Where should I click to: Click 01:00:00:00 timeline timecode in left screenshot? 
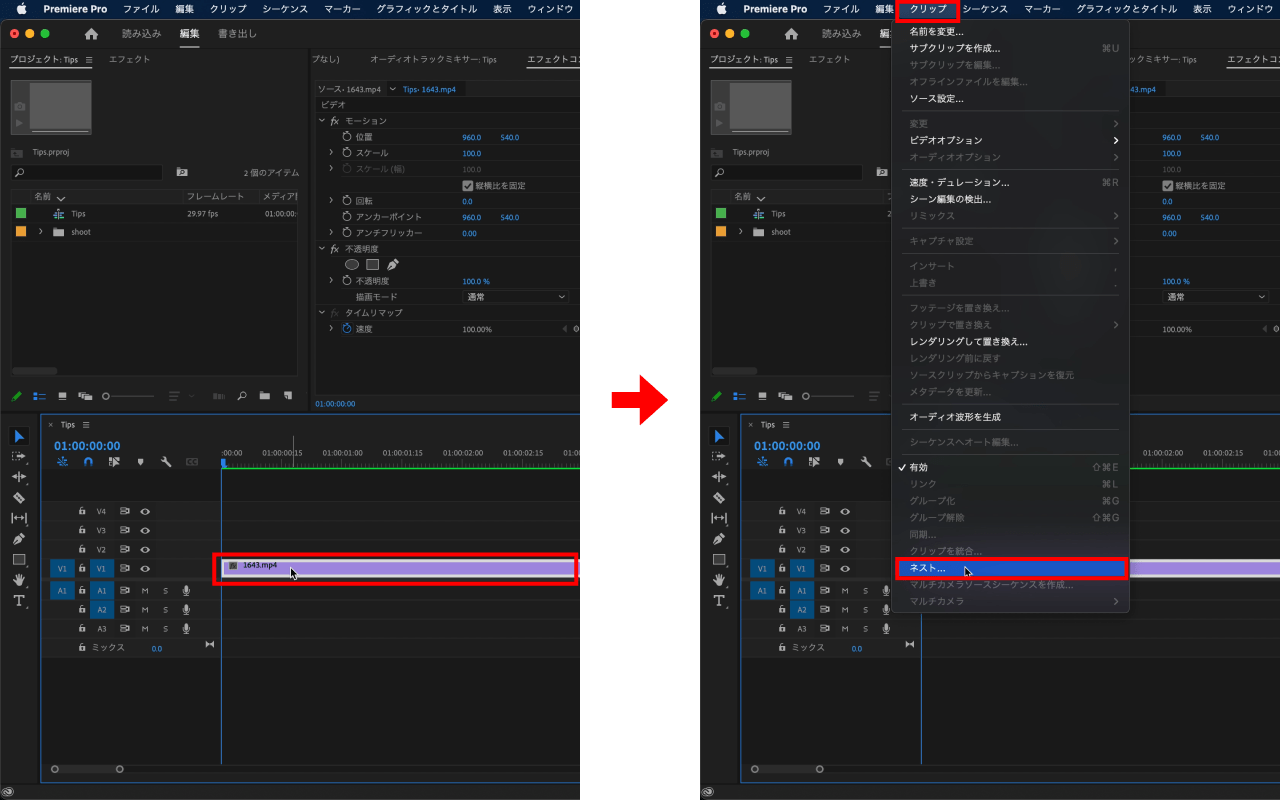click(87, 446)
